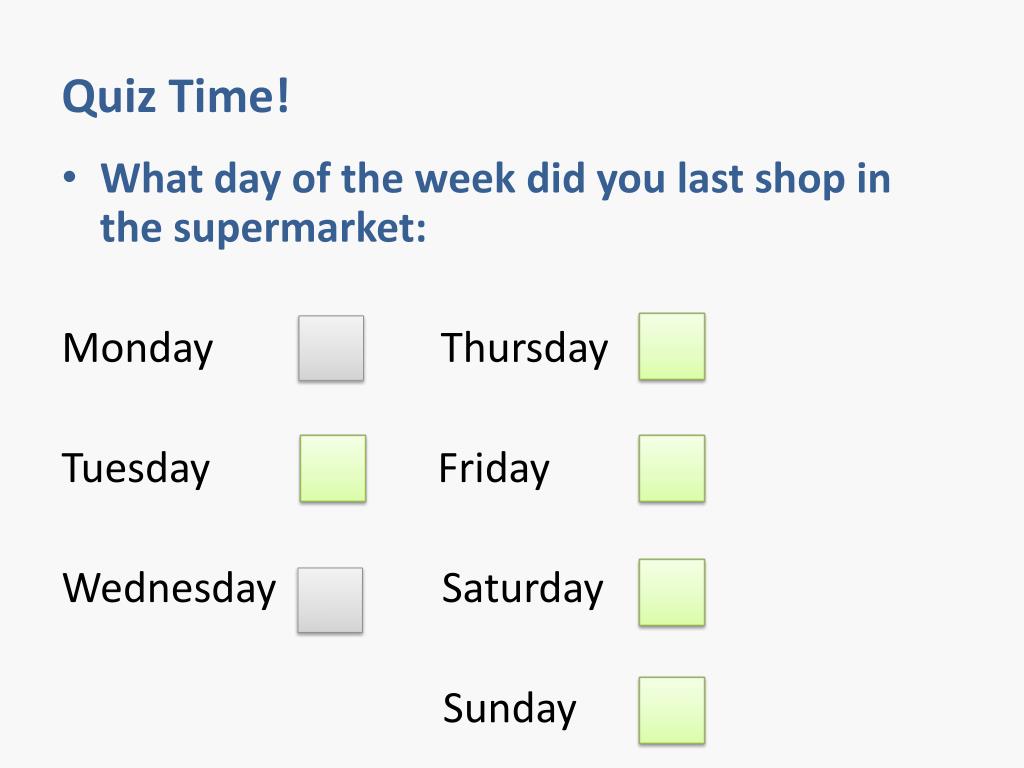Click the Quiz Time! heading
This screenshot has width=1024, height=768.
176,96
